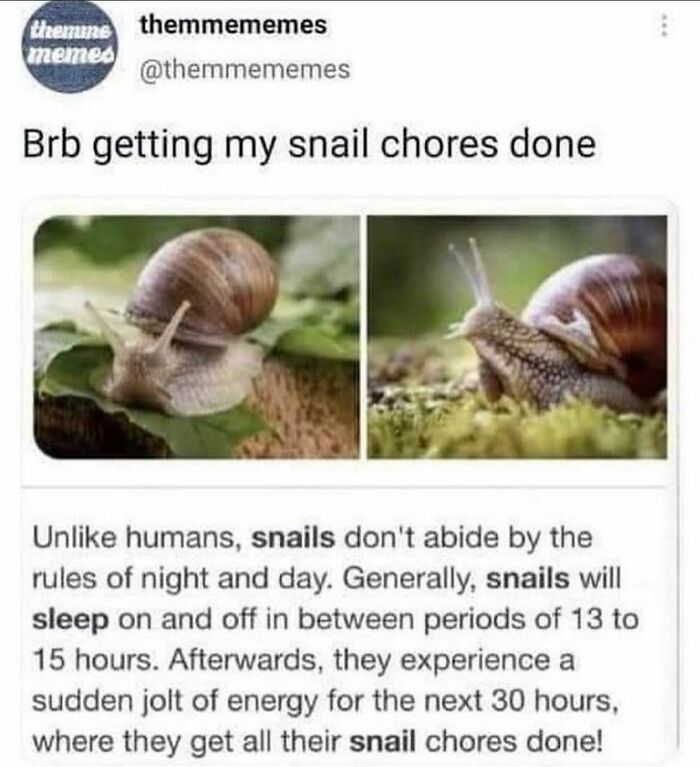Open the right snail-on-moss photo
The height and width of the screenshot is (767, 700).
[517, 337]
